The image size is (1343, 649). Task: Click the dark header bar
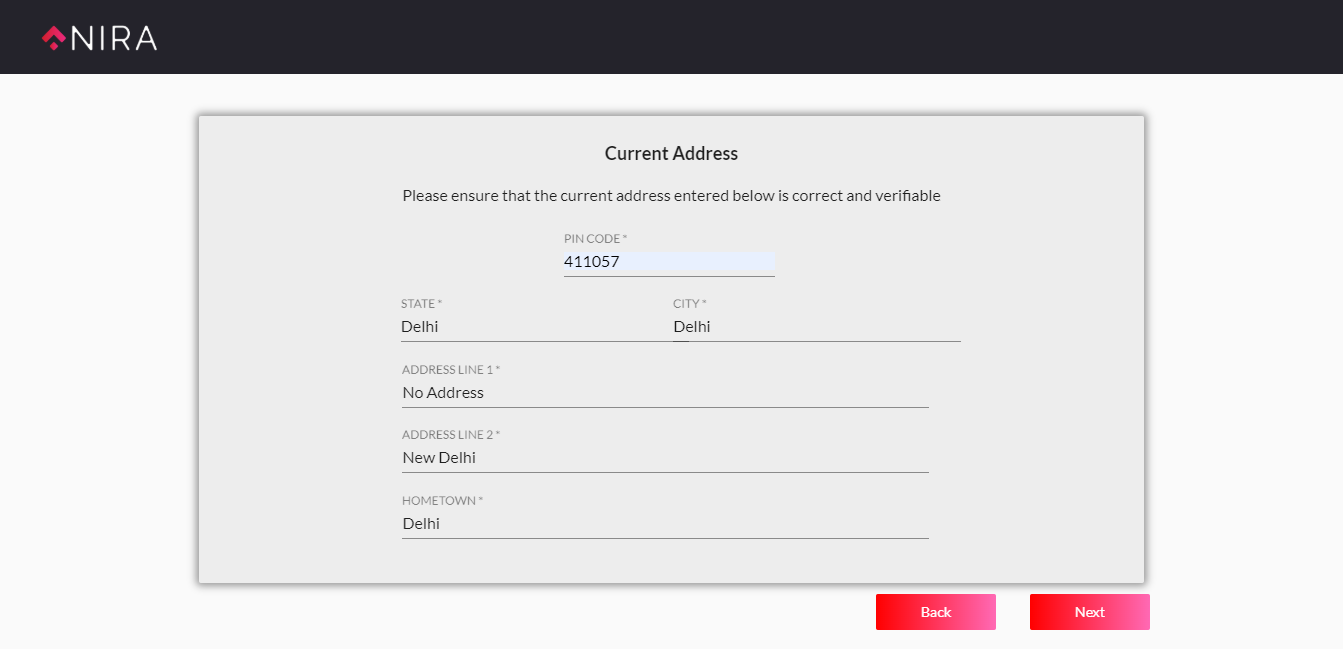pos(700,37)
